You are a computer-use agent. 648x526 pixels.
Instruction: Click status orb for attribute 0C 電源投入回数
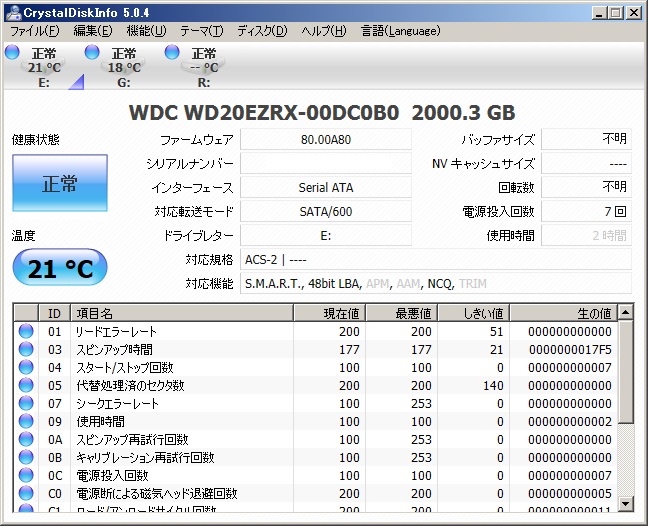click(x=26, y=475)
